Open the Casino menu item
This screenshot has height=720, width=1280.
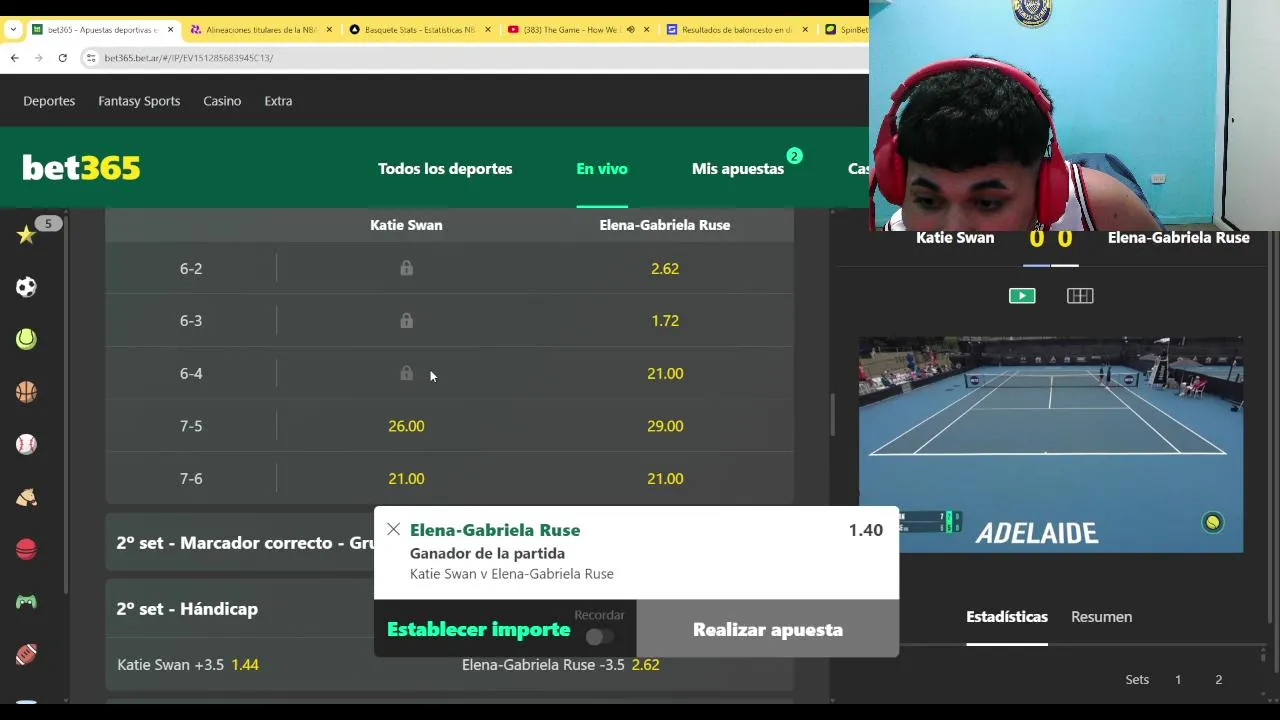coord(222,101)
